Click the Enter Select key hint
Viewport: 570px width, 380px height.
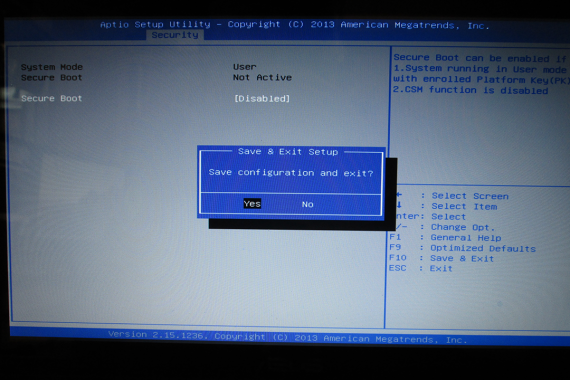click(x=430, y=217)
